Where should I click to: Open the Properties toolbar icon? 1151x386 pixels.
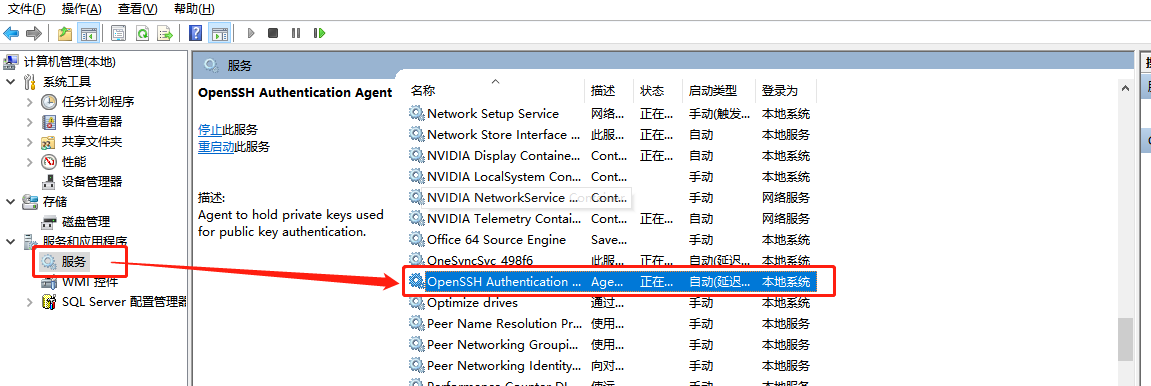point(118,33)
